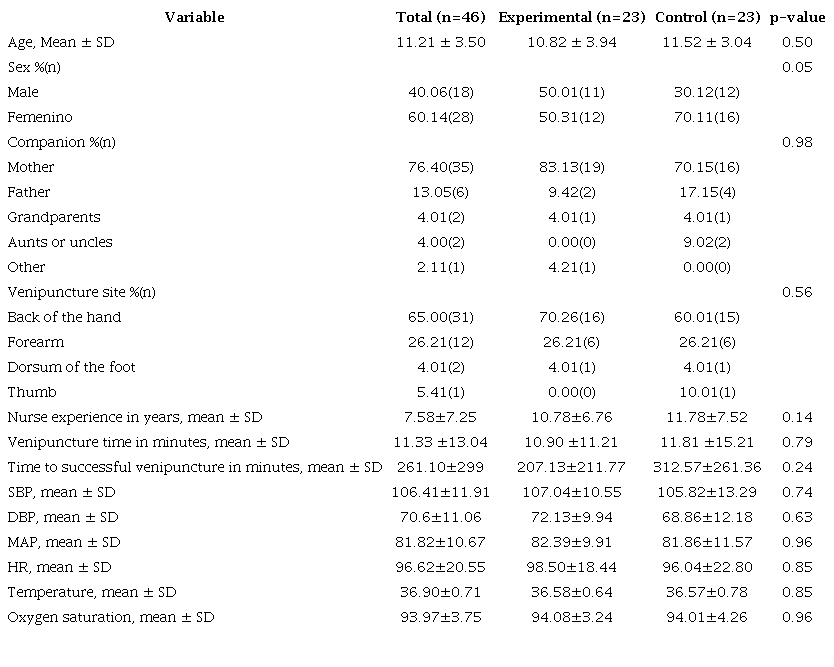This screenshot has width=834, height=667.
Task: Click the 'Oxygen saturation, mean ± SD' label
Action: click(110, 617)
